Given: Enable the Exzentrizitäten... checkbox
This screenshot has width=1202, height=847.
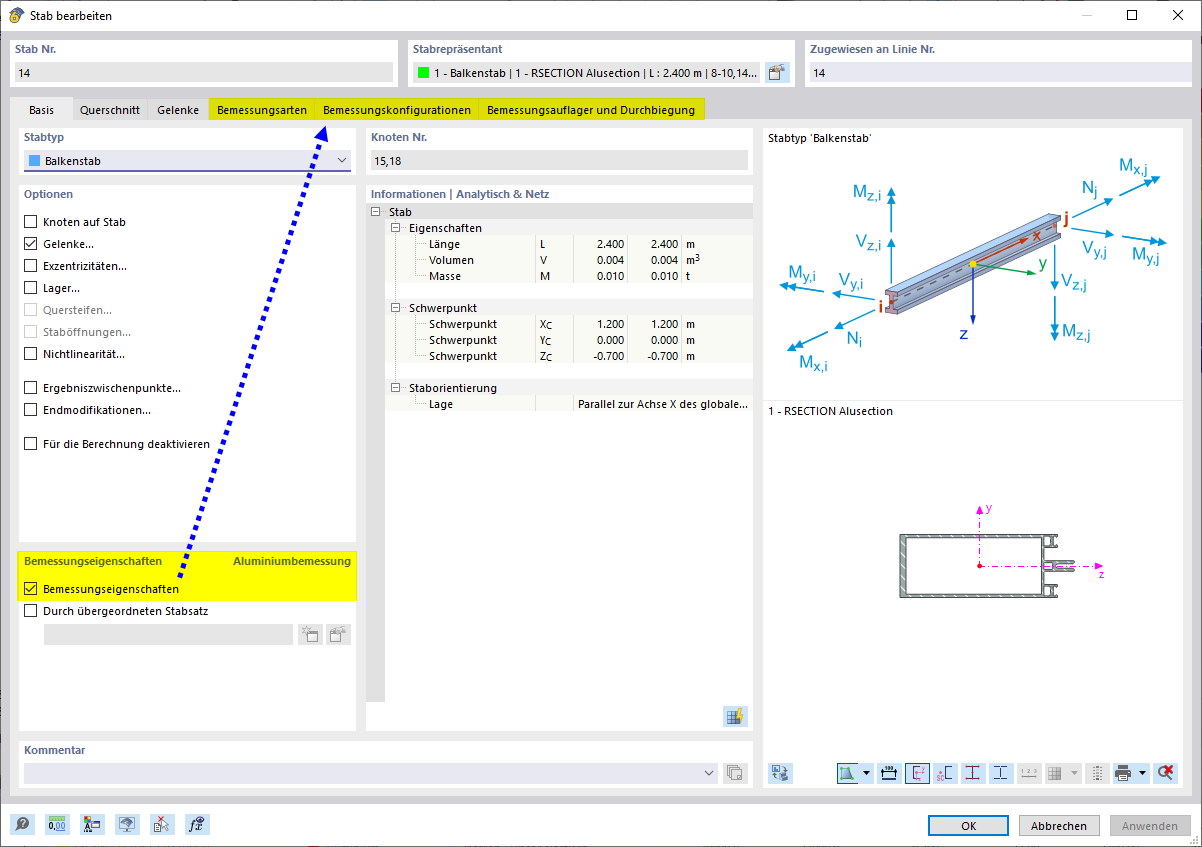Looking at the screenshot, I should (x=31, y=266).
